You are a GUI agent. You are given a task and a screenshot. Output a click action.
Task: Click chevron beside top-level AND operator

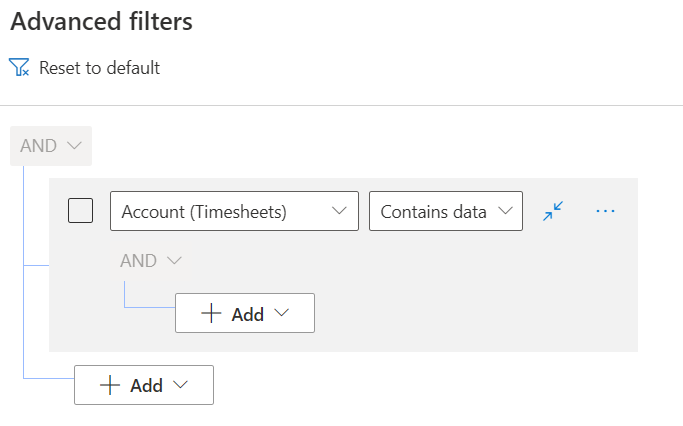pyautogui.click(x=74, y=145)
